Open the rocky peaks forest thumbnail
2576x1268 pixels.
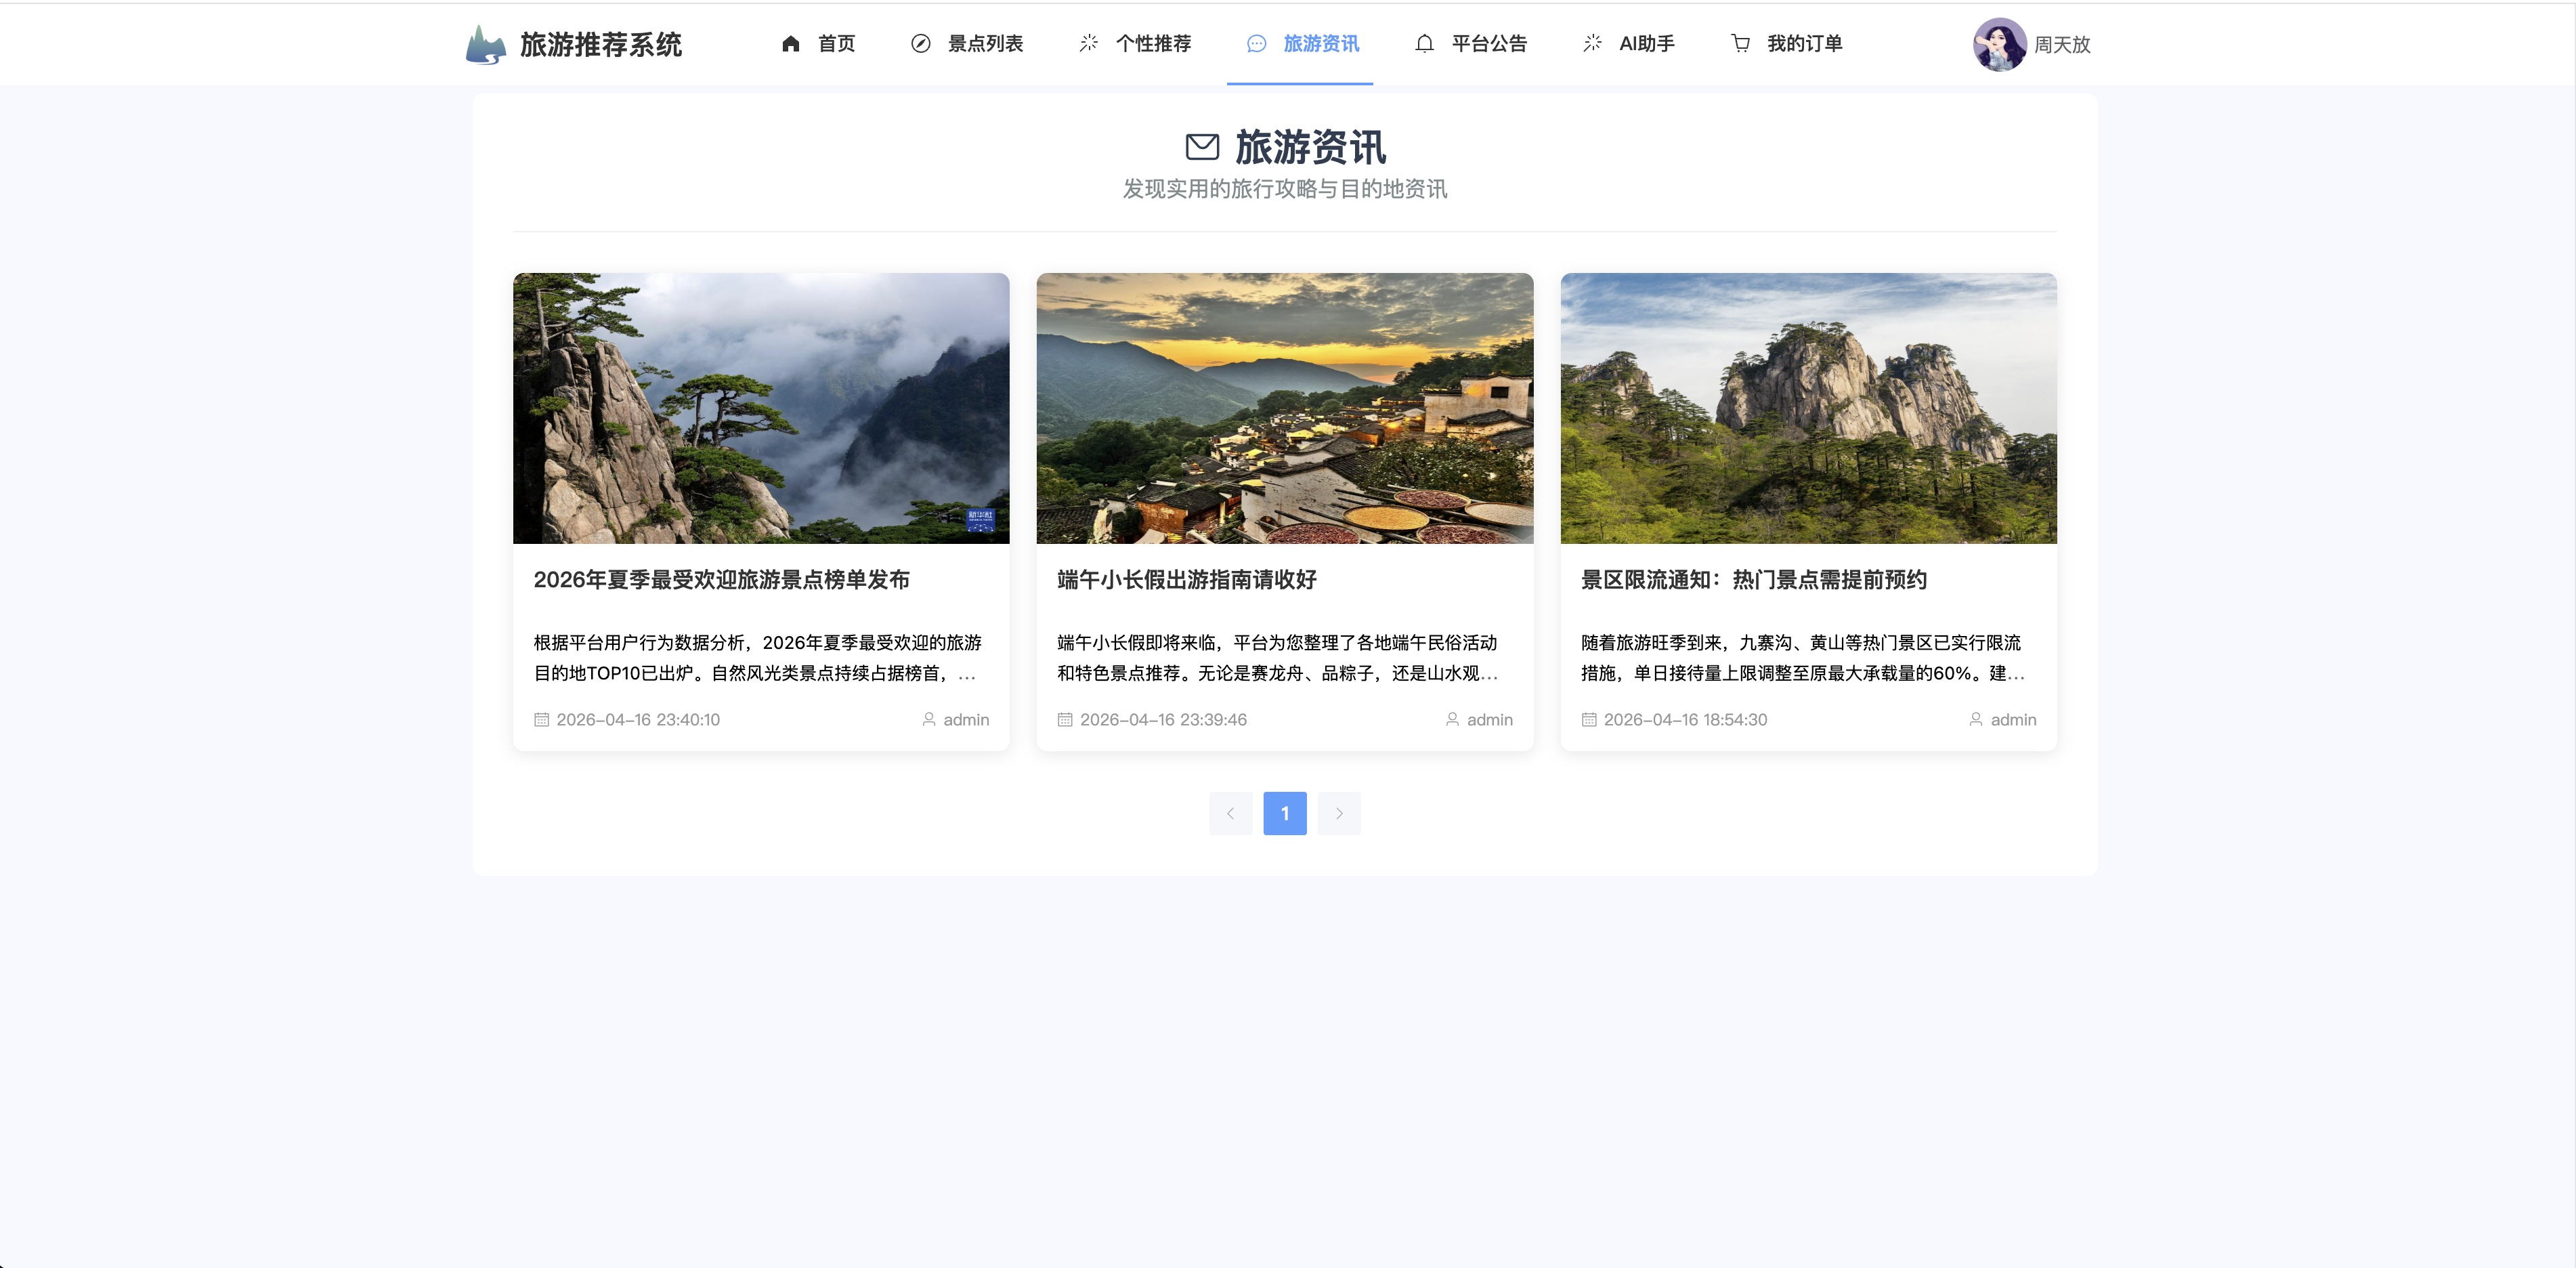tap(1808, 408)
